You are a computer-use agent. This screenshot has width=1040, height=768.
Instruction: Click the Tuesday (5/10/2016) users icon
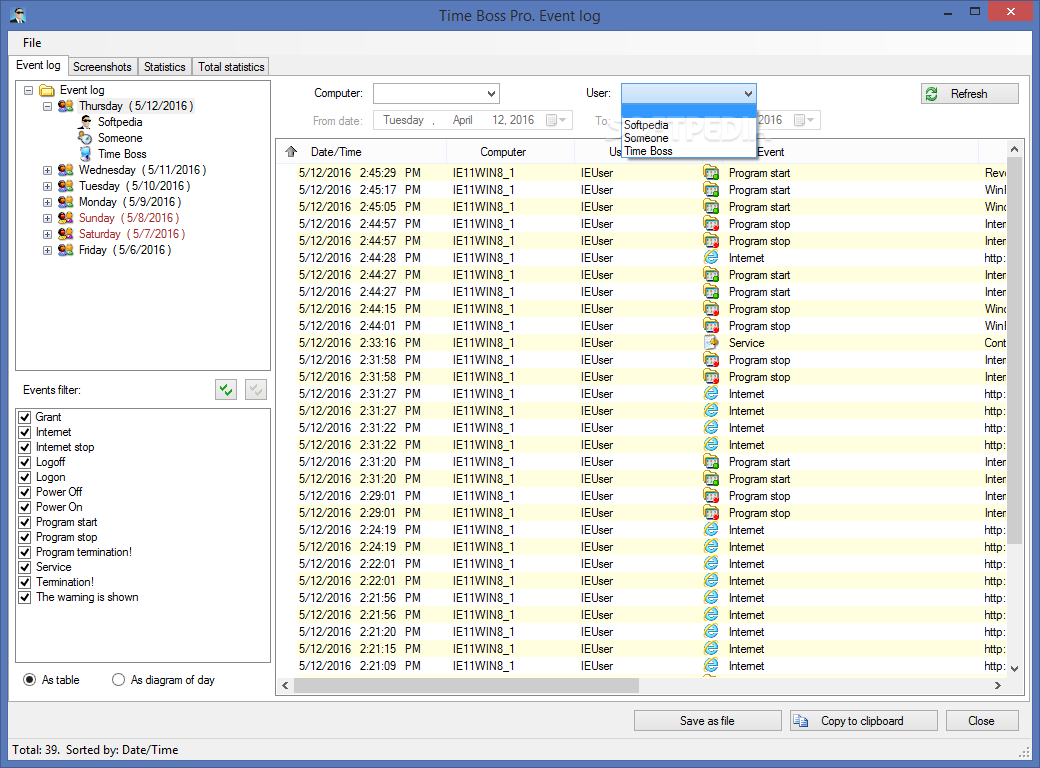click(66, 186)
